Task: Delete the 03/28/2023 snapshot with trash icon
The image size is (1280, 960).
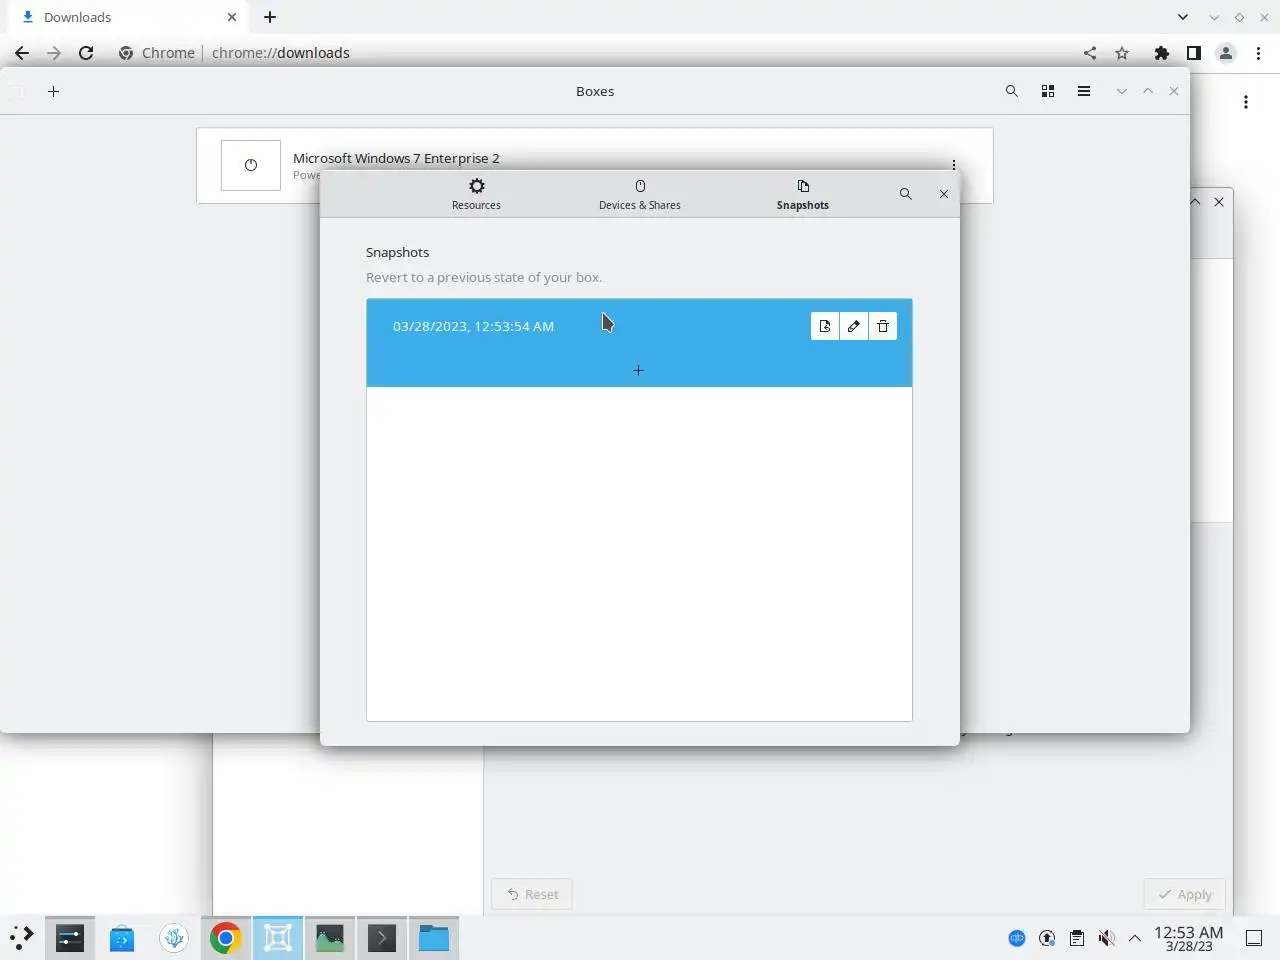Action: tap(883, 326)
